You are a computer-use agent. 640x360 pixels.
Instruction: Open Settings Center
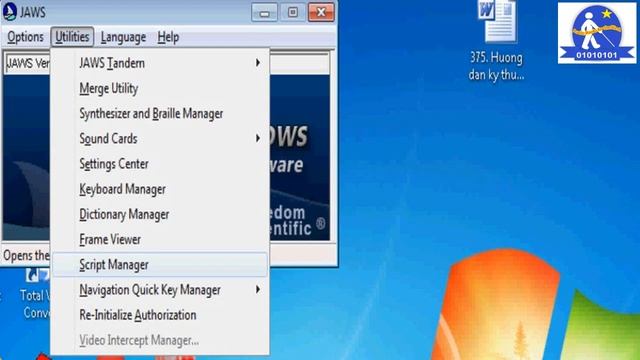[160, 164]
